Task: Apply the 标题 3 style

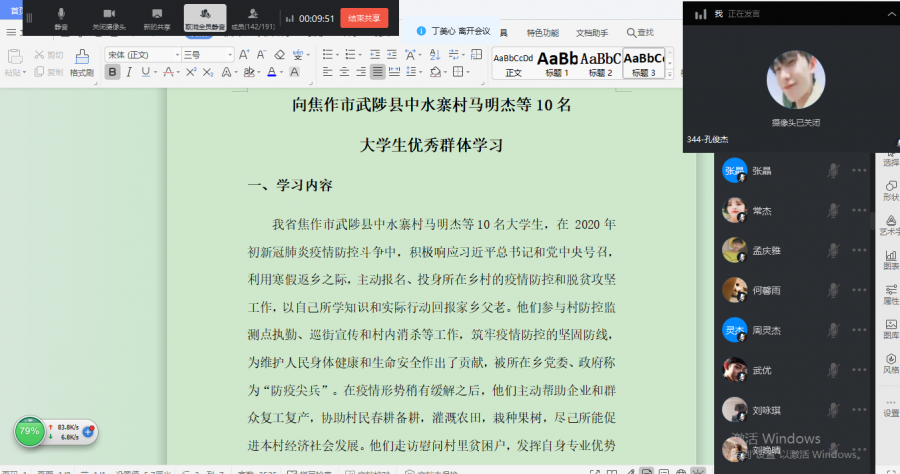Action: 643,64
